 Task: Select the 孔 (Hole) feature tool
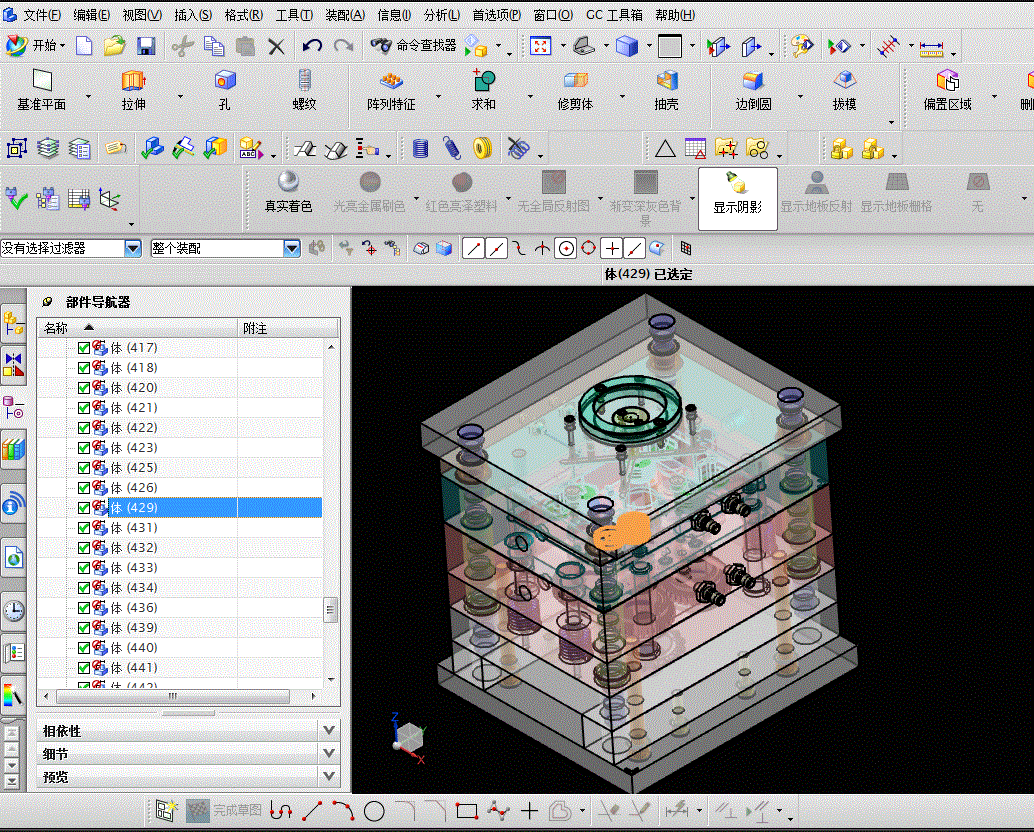point(225,82)
